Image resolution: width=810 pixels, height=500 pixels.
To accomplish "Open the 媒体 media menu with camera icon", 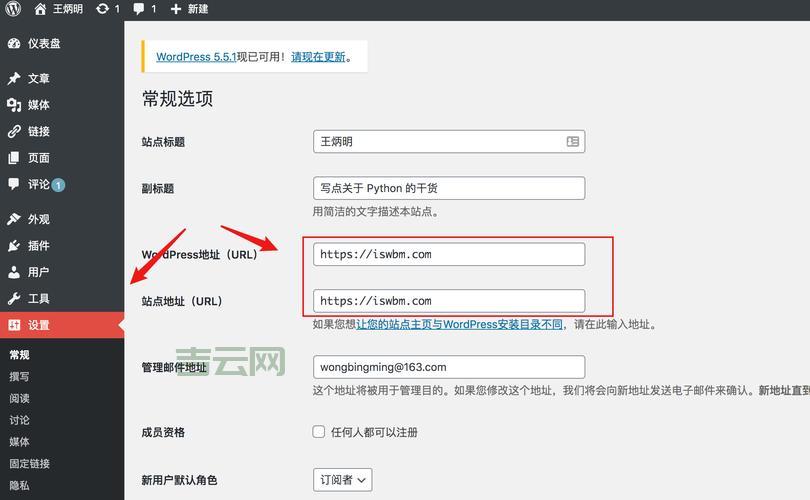I will [62, 105].
